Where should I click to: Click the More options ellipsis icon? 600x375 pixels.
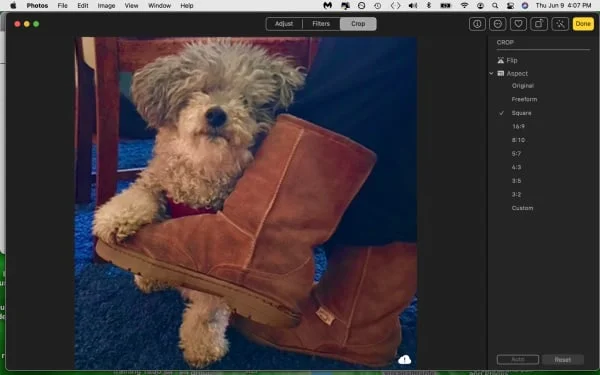click(498, 24)
